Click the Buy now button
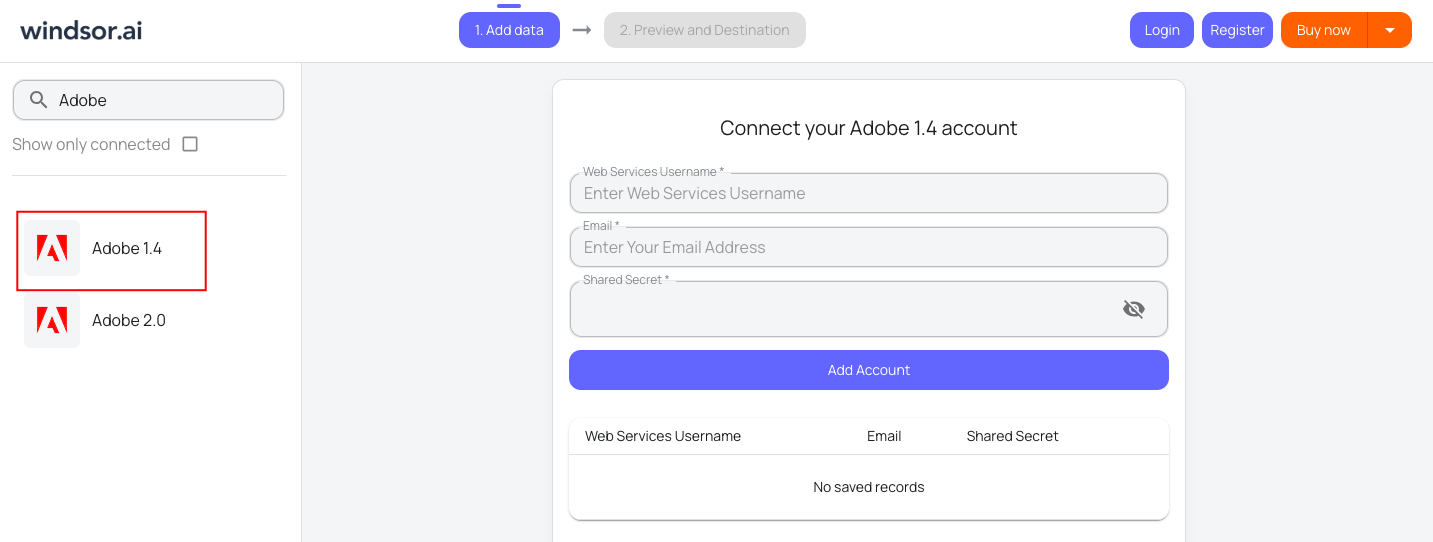1433x542 pixels. (1323, 30)
